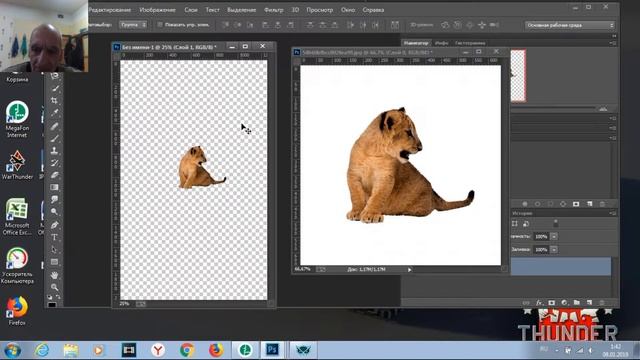Switch to the 'Гистограмма' tab
This screenshot has width=640, height=360.
click(x=470, y=43)
